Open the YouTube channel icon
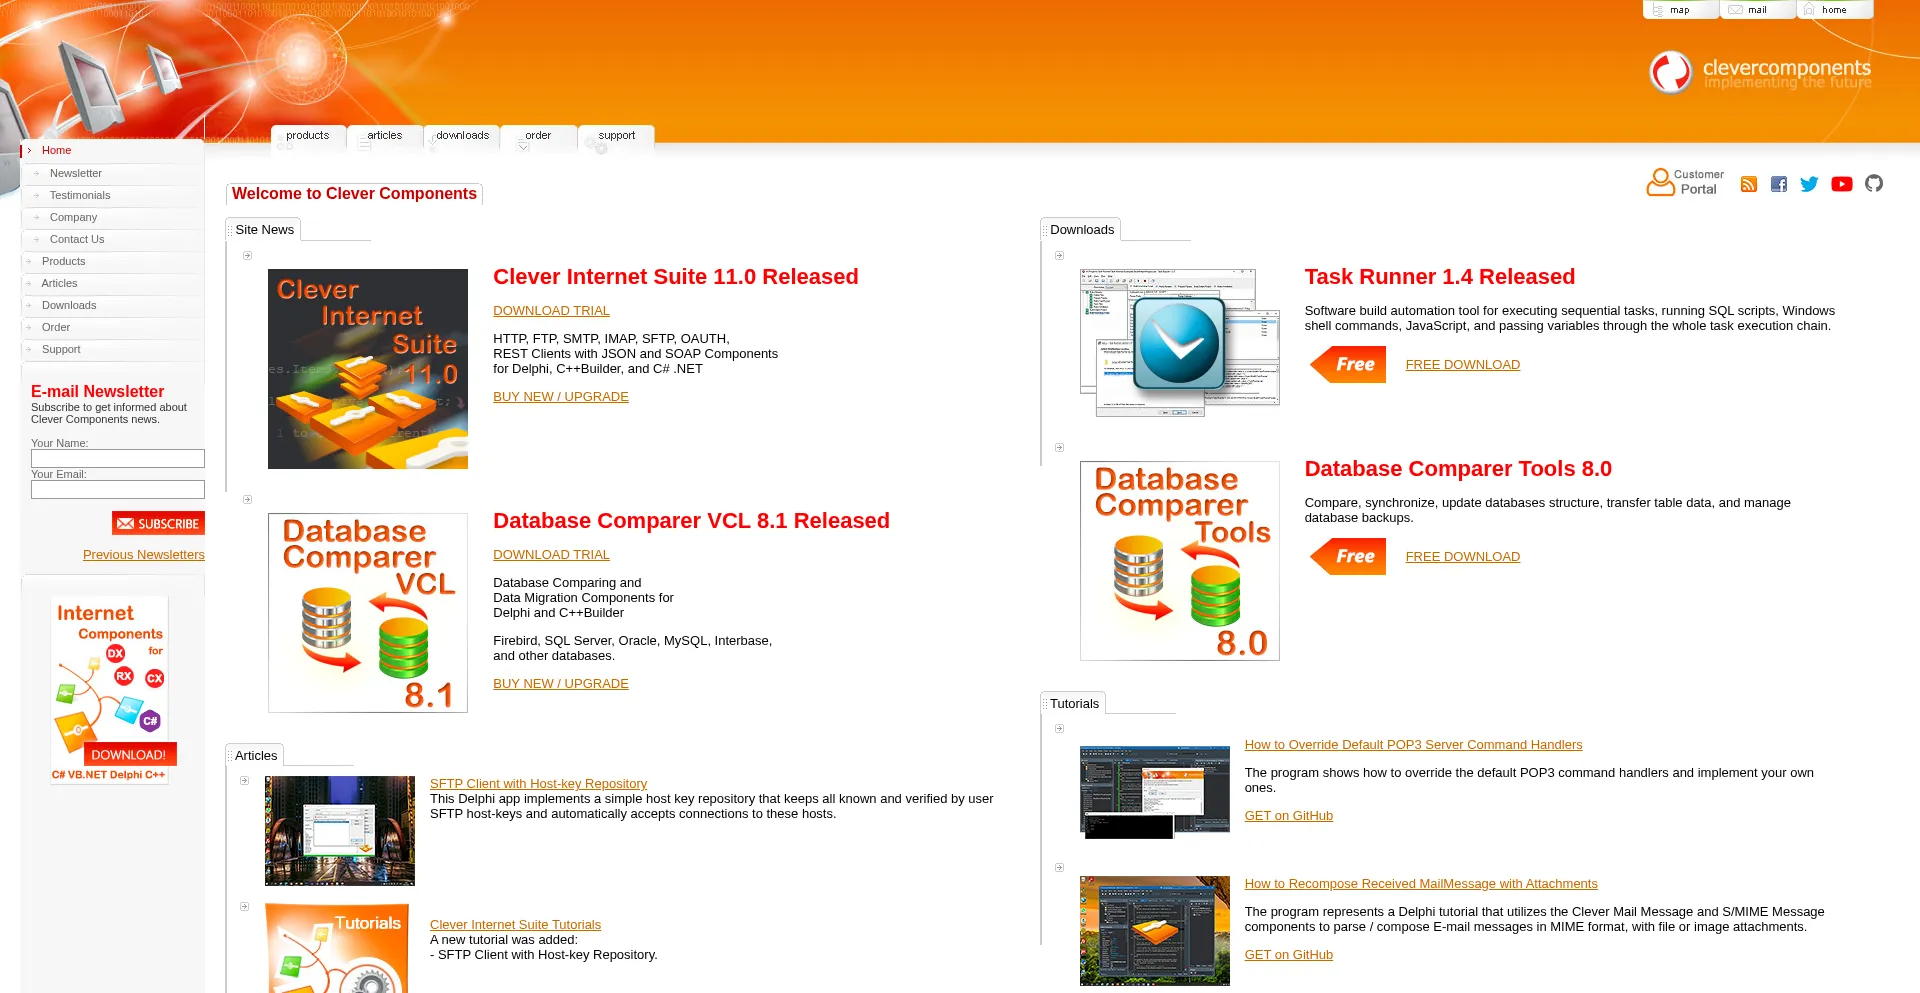The width and height of the screenshot is (1920, 993). [x=1841, y=184]
